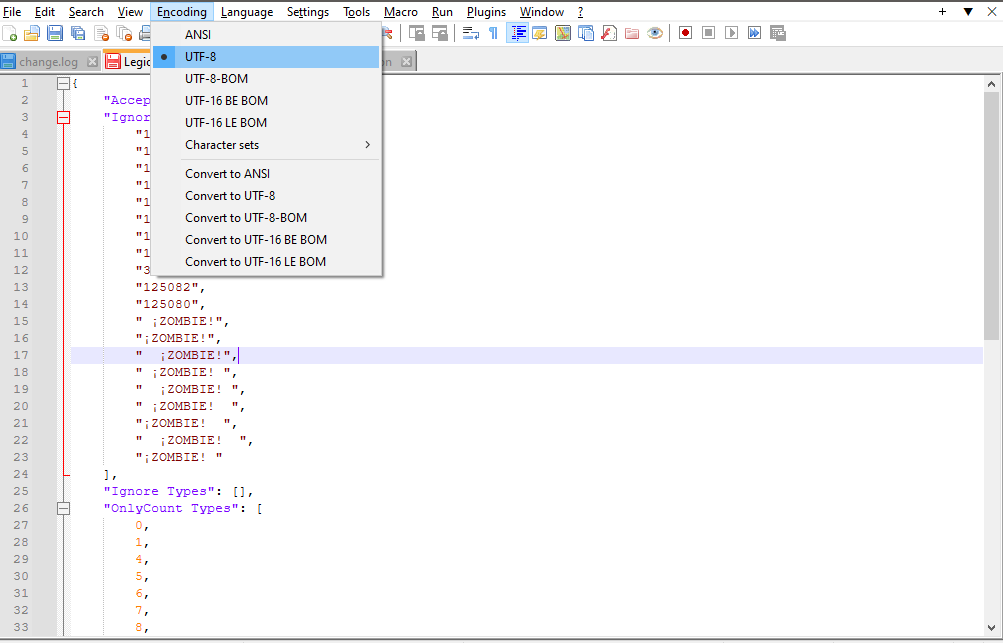Collapse the fold marker on line 3

point(64,117)
